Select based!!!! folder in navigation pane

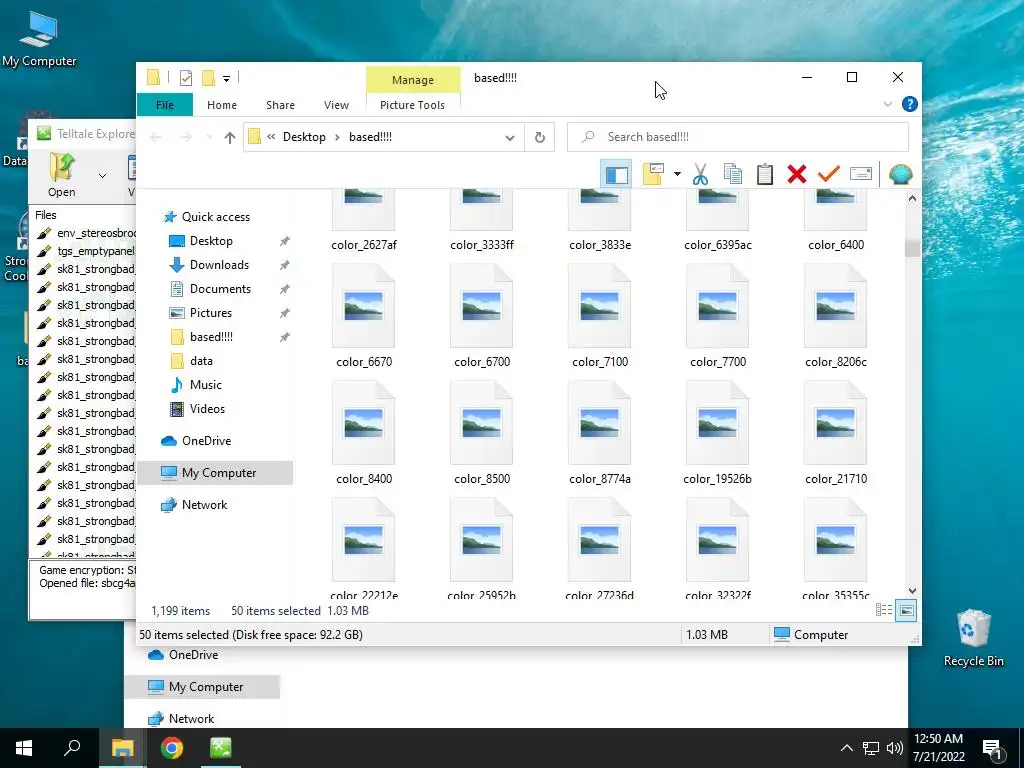tap(211, 337)
